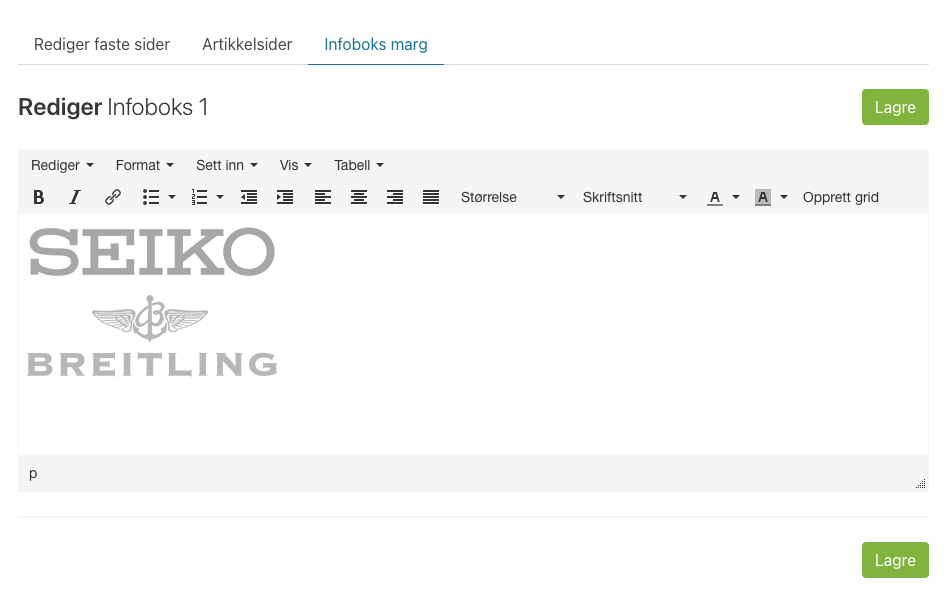Image resolution: width=952 pixels, height=601 pixels.
Task: Toggle bold formatting
Action: coord(38,197)
